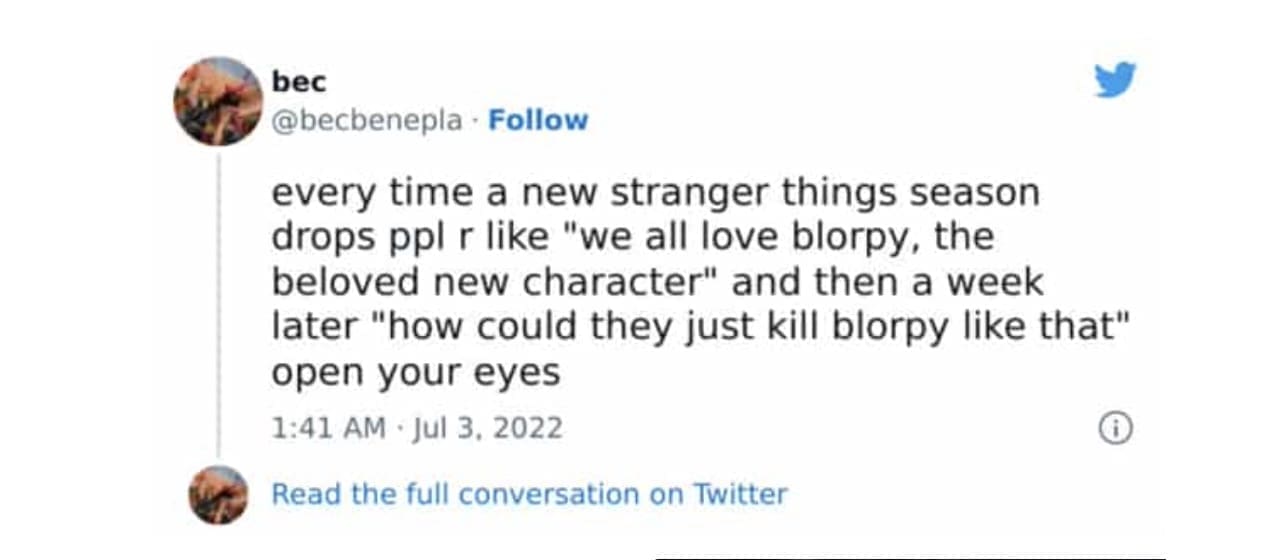Click bec's large profile avatar
Screen dimensions: 1288x560
tap(218, 101)
